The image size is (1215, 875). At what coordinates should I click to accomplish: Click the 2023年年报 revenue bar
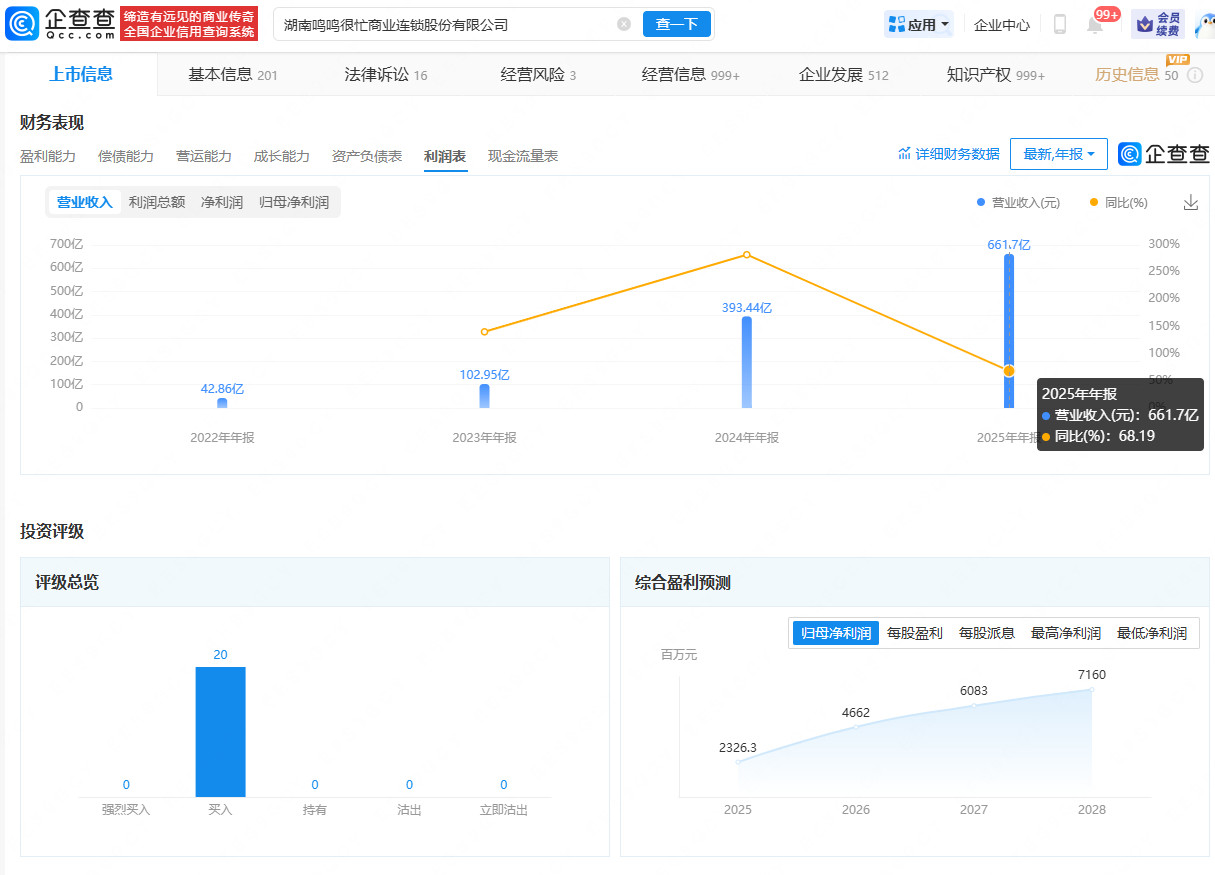[485, 396]
